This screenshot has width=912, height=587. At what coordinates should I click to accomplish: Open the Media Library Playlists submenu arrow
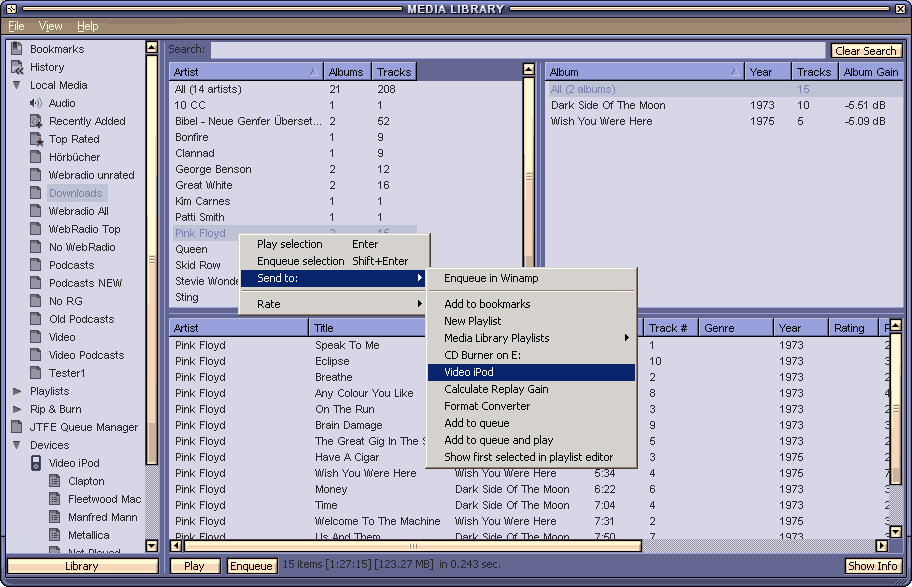(x=626, y=338)
